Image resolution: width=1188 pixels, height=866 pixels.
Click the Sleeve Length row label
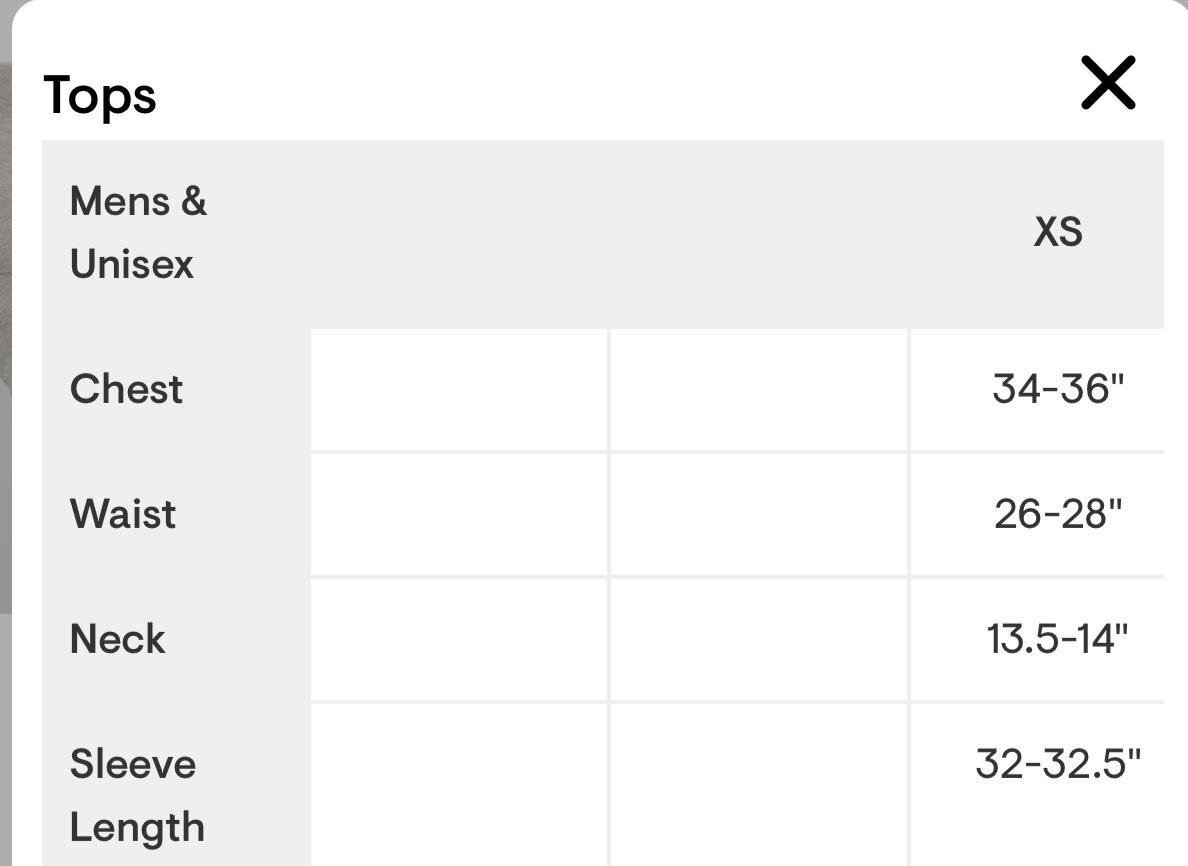pyautogui.click(x=137, y=795)
